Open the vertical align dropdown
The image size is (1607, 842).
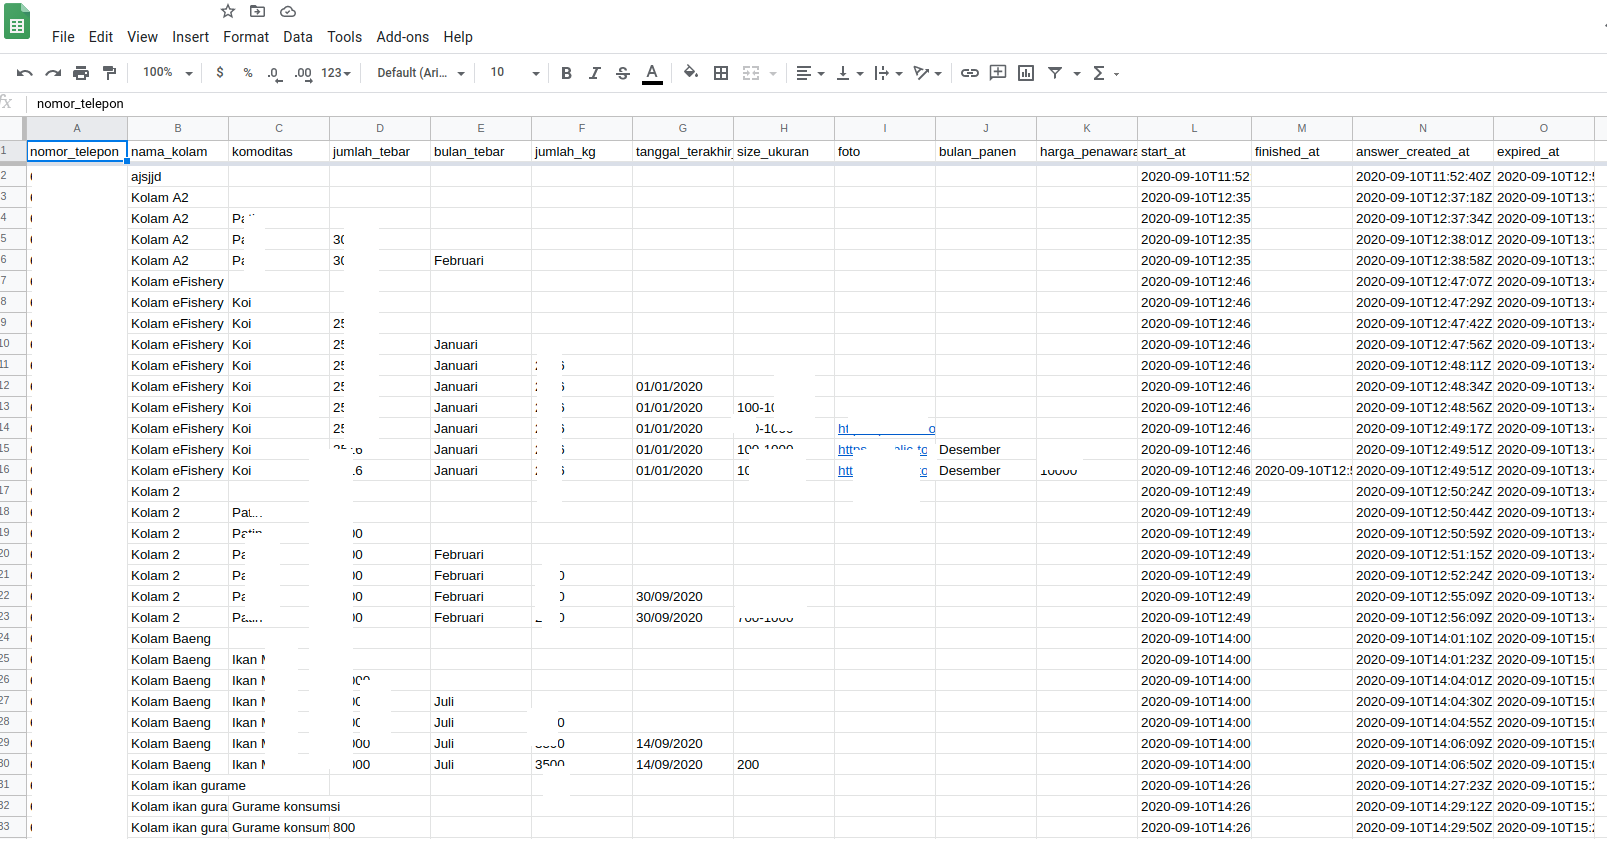click(849, 73)
